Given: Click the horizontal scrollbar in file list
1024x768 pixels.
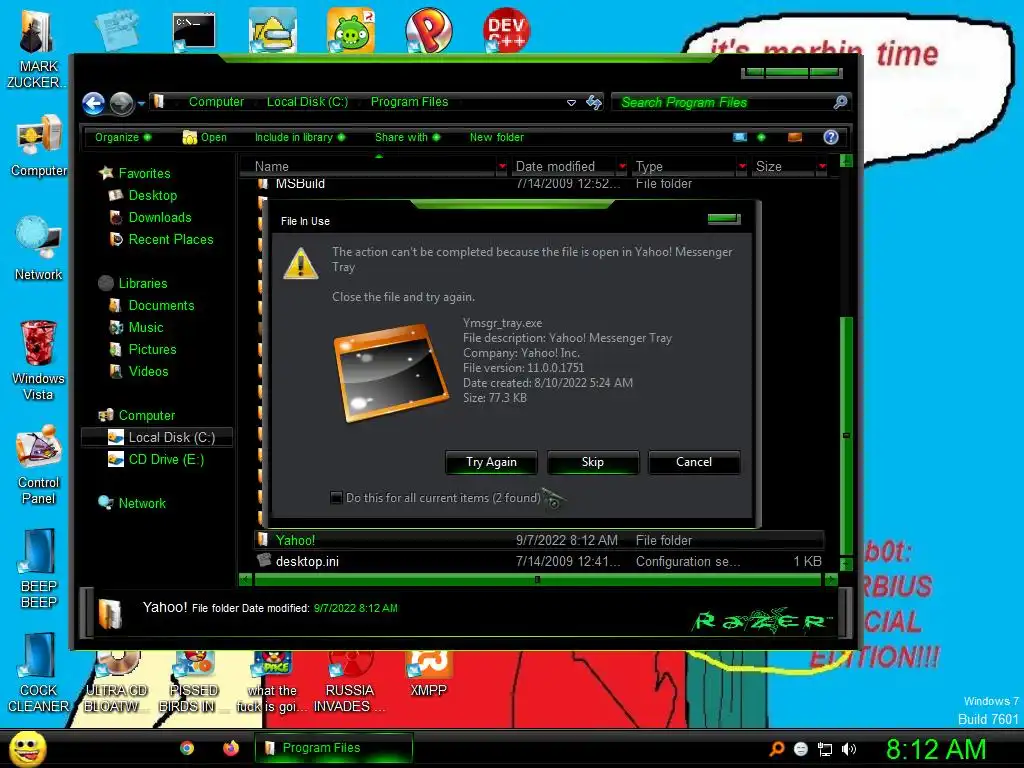Looking at the screenshot, I should [x=537, y=579].
